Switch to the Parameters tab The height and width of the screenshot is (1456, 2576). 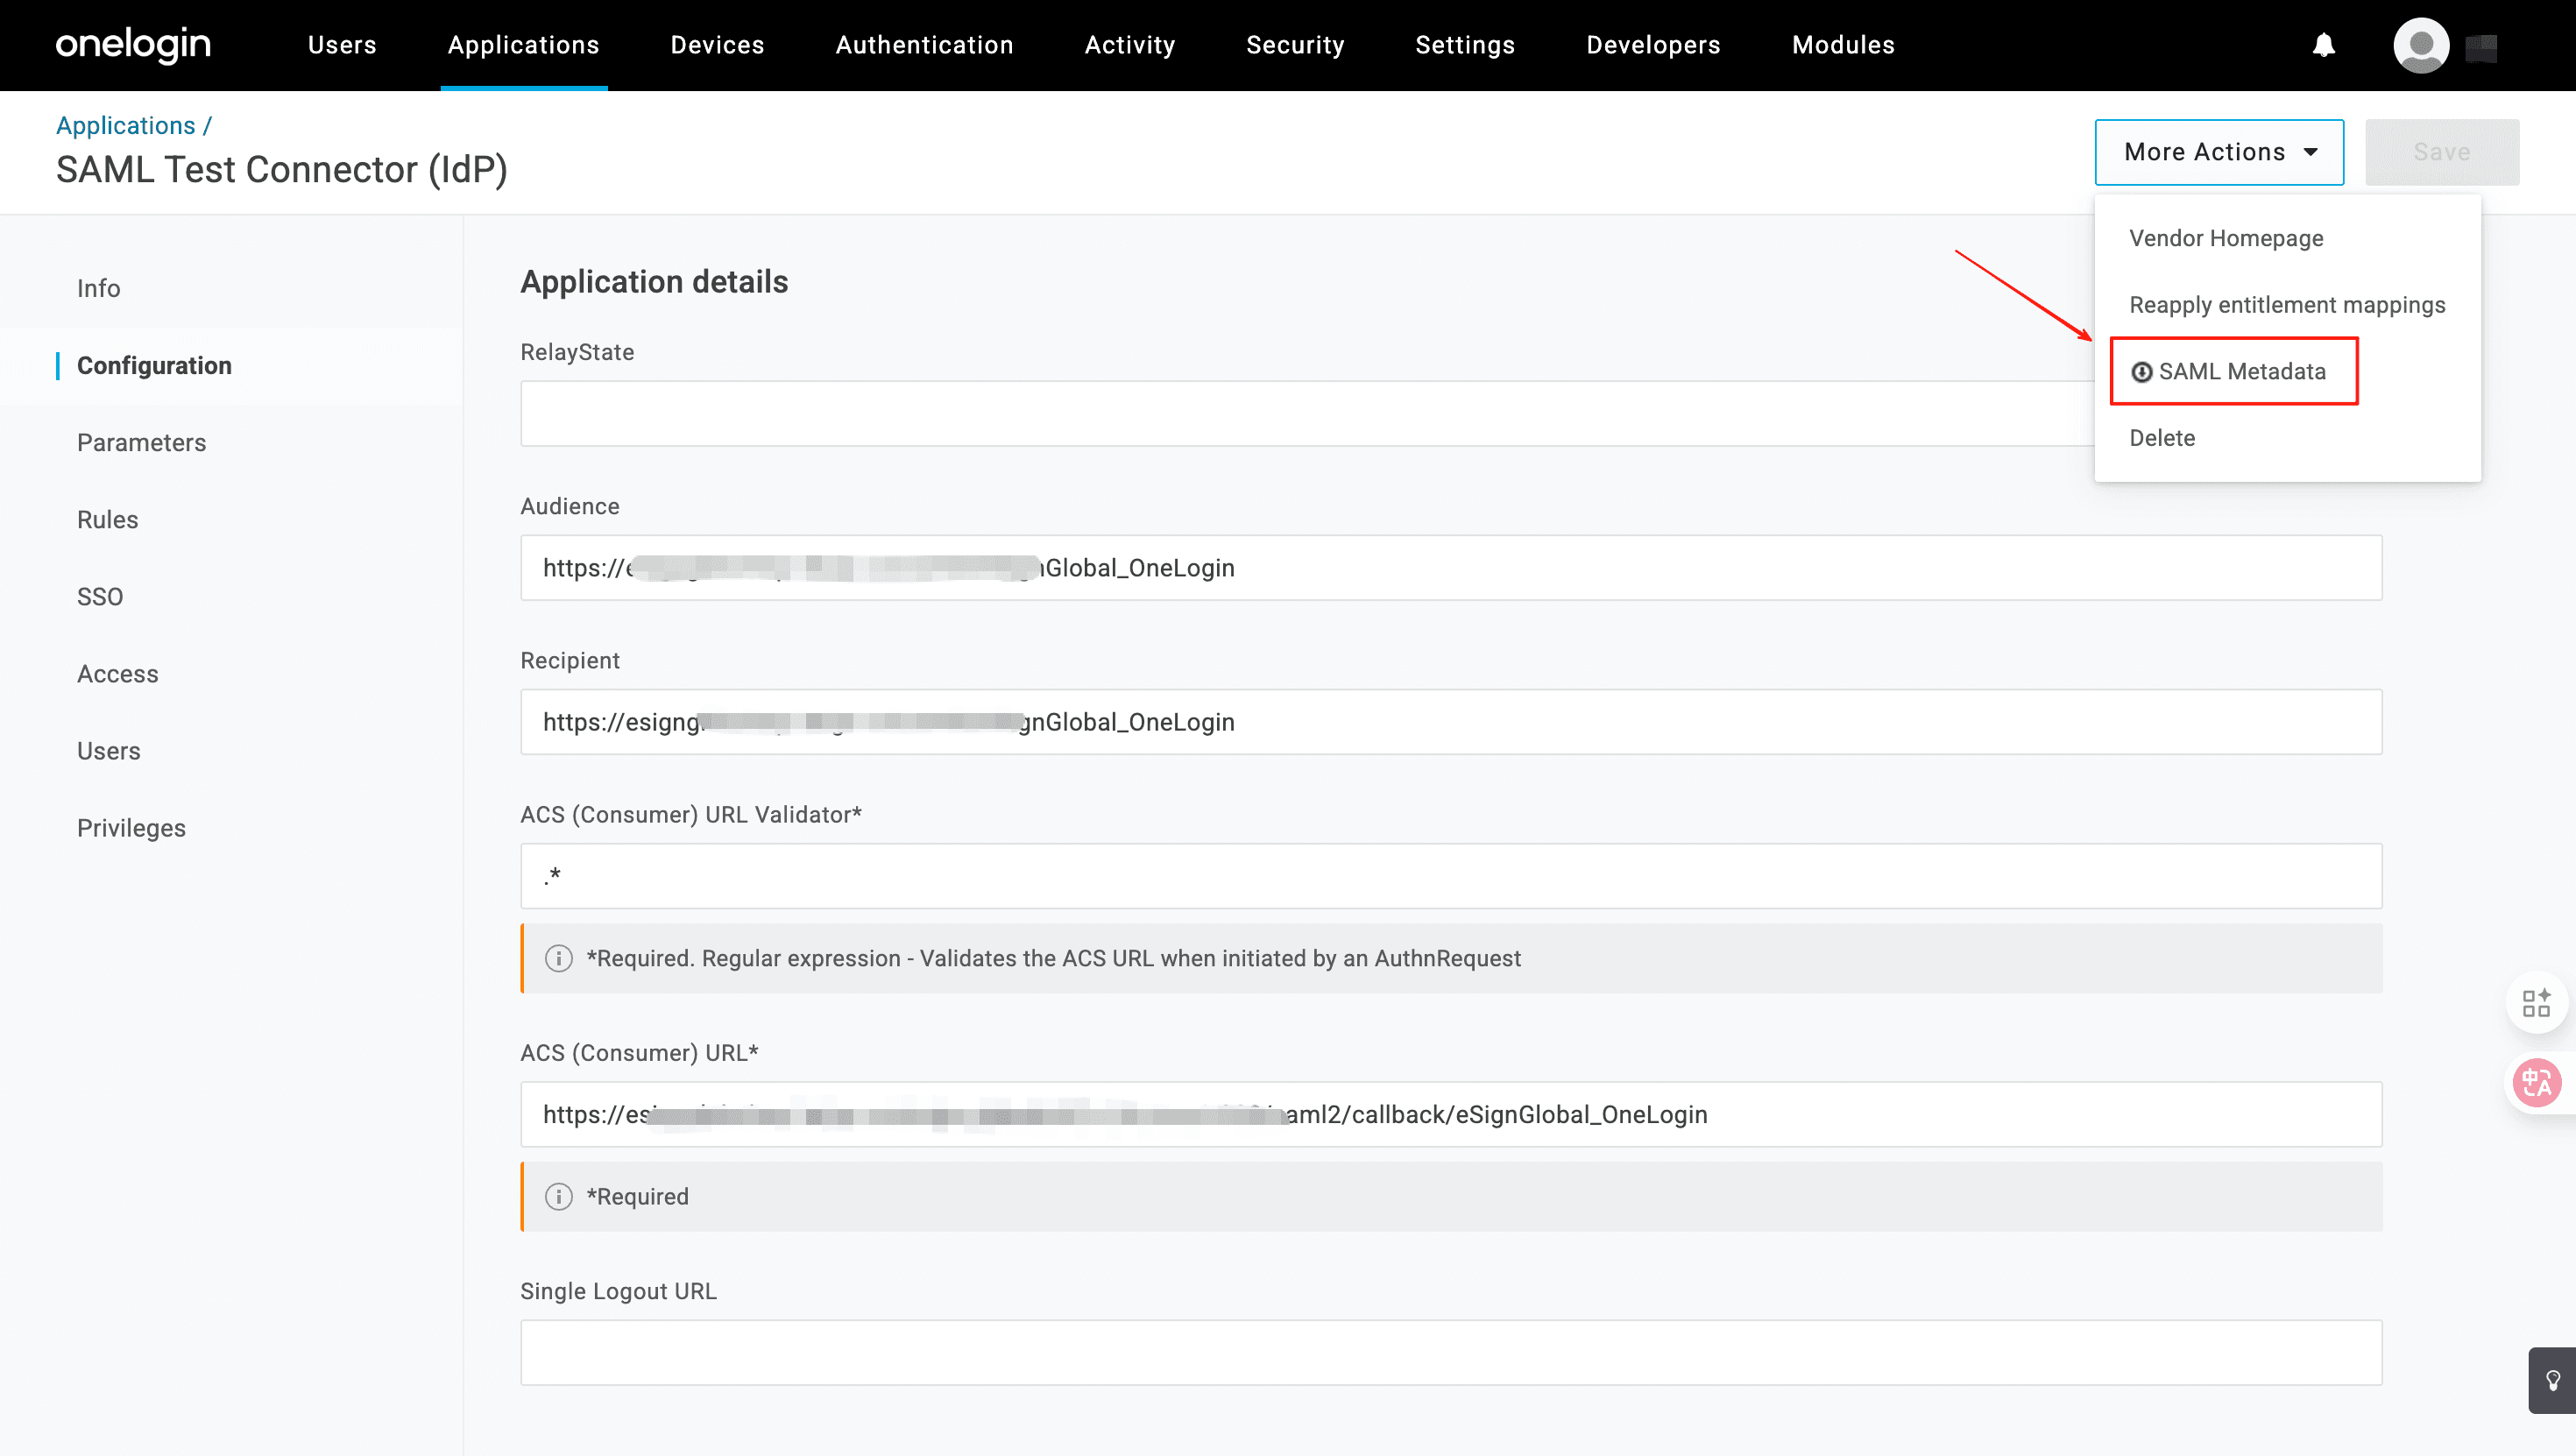pos(141,442)
